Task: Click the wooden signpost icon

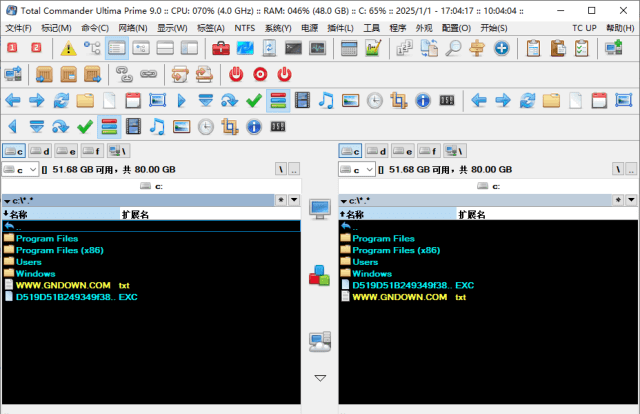Action: (x=477, y=48)
